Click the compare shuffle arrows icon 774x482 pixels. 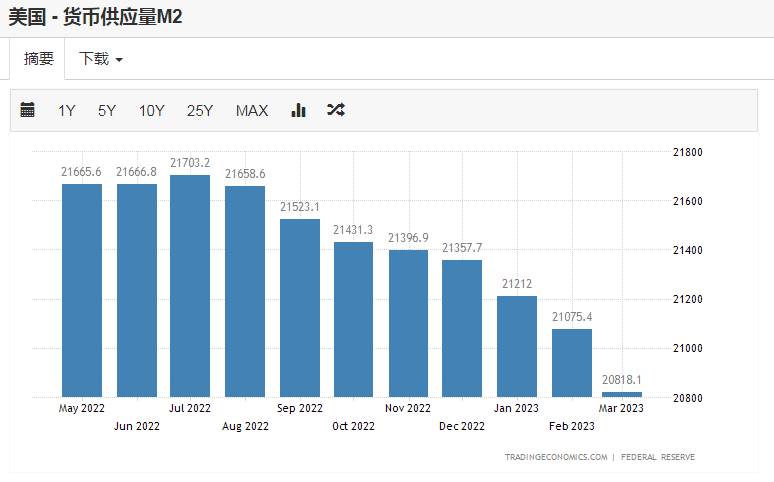pos(336,110)
